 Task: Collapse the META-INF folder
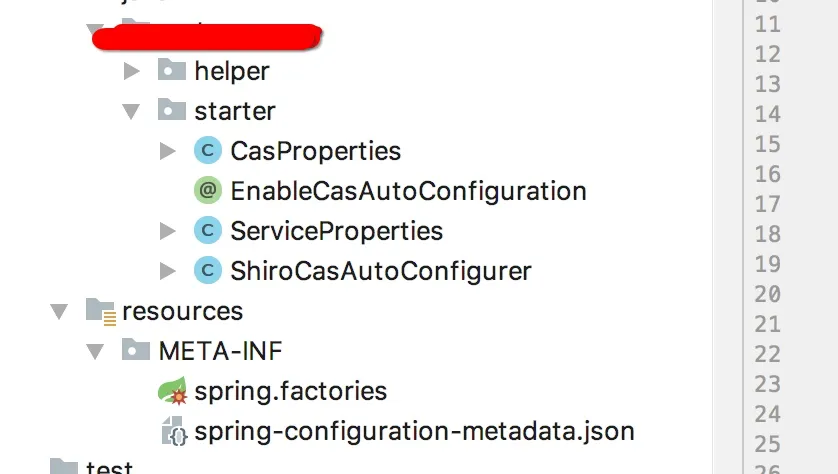[x=95, y=351]
